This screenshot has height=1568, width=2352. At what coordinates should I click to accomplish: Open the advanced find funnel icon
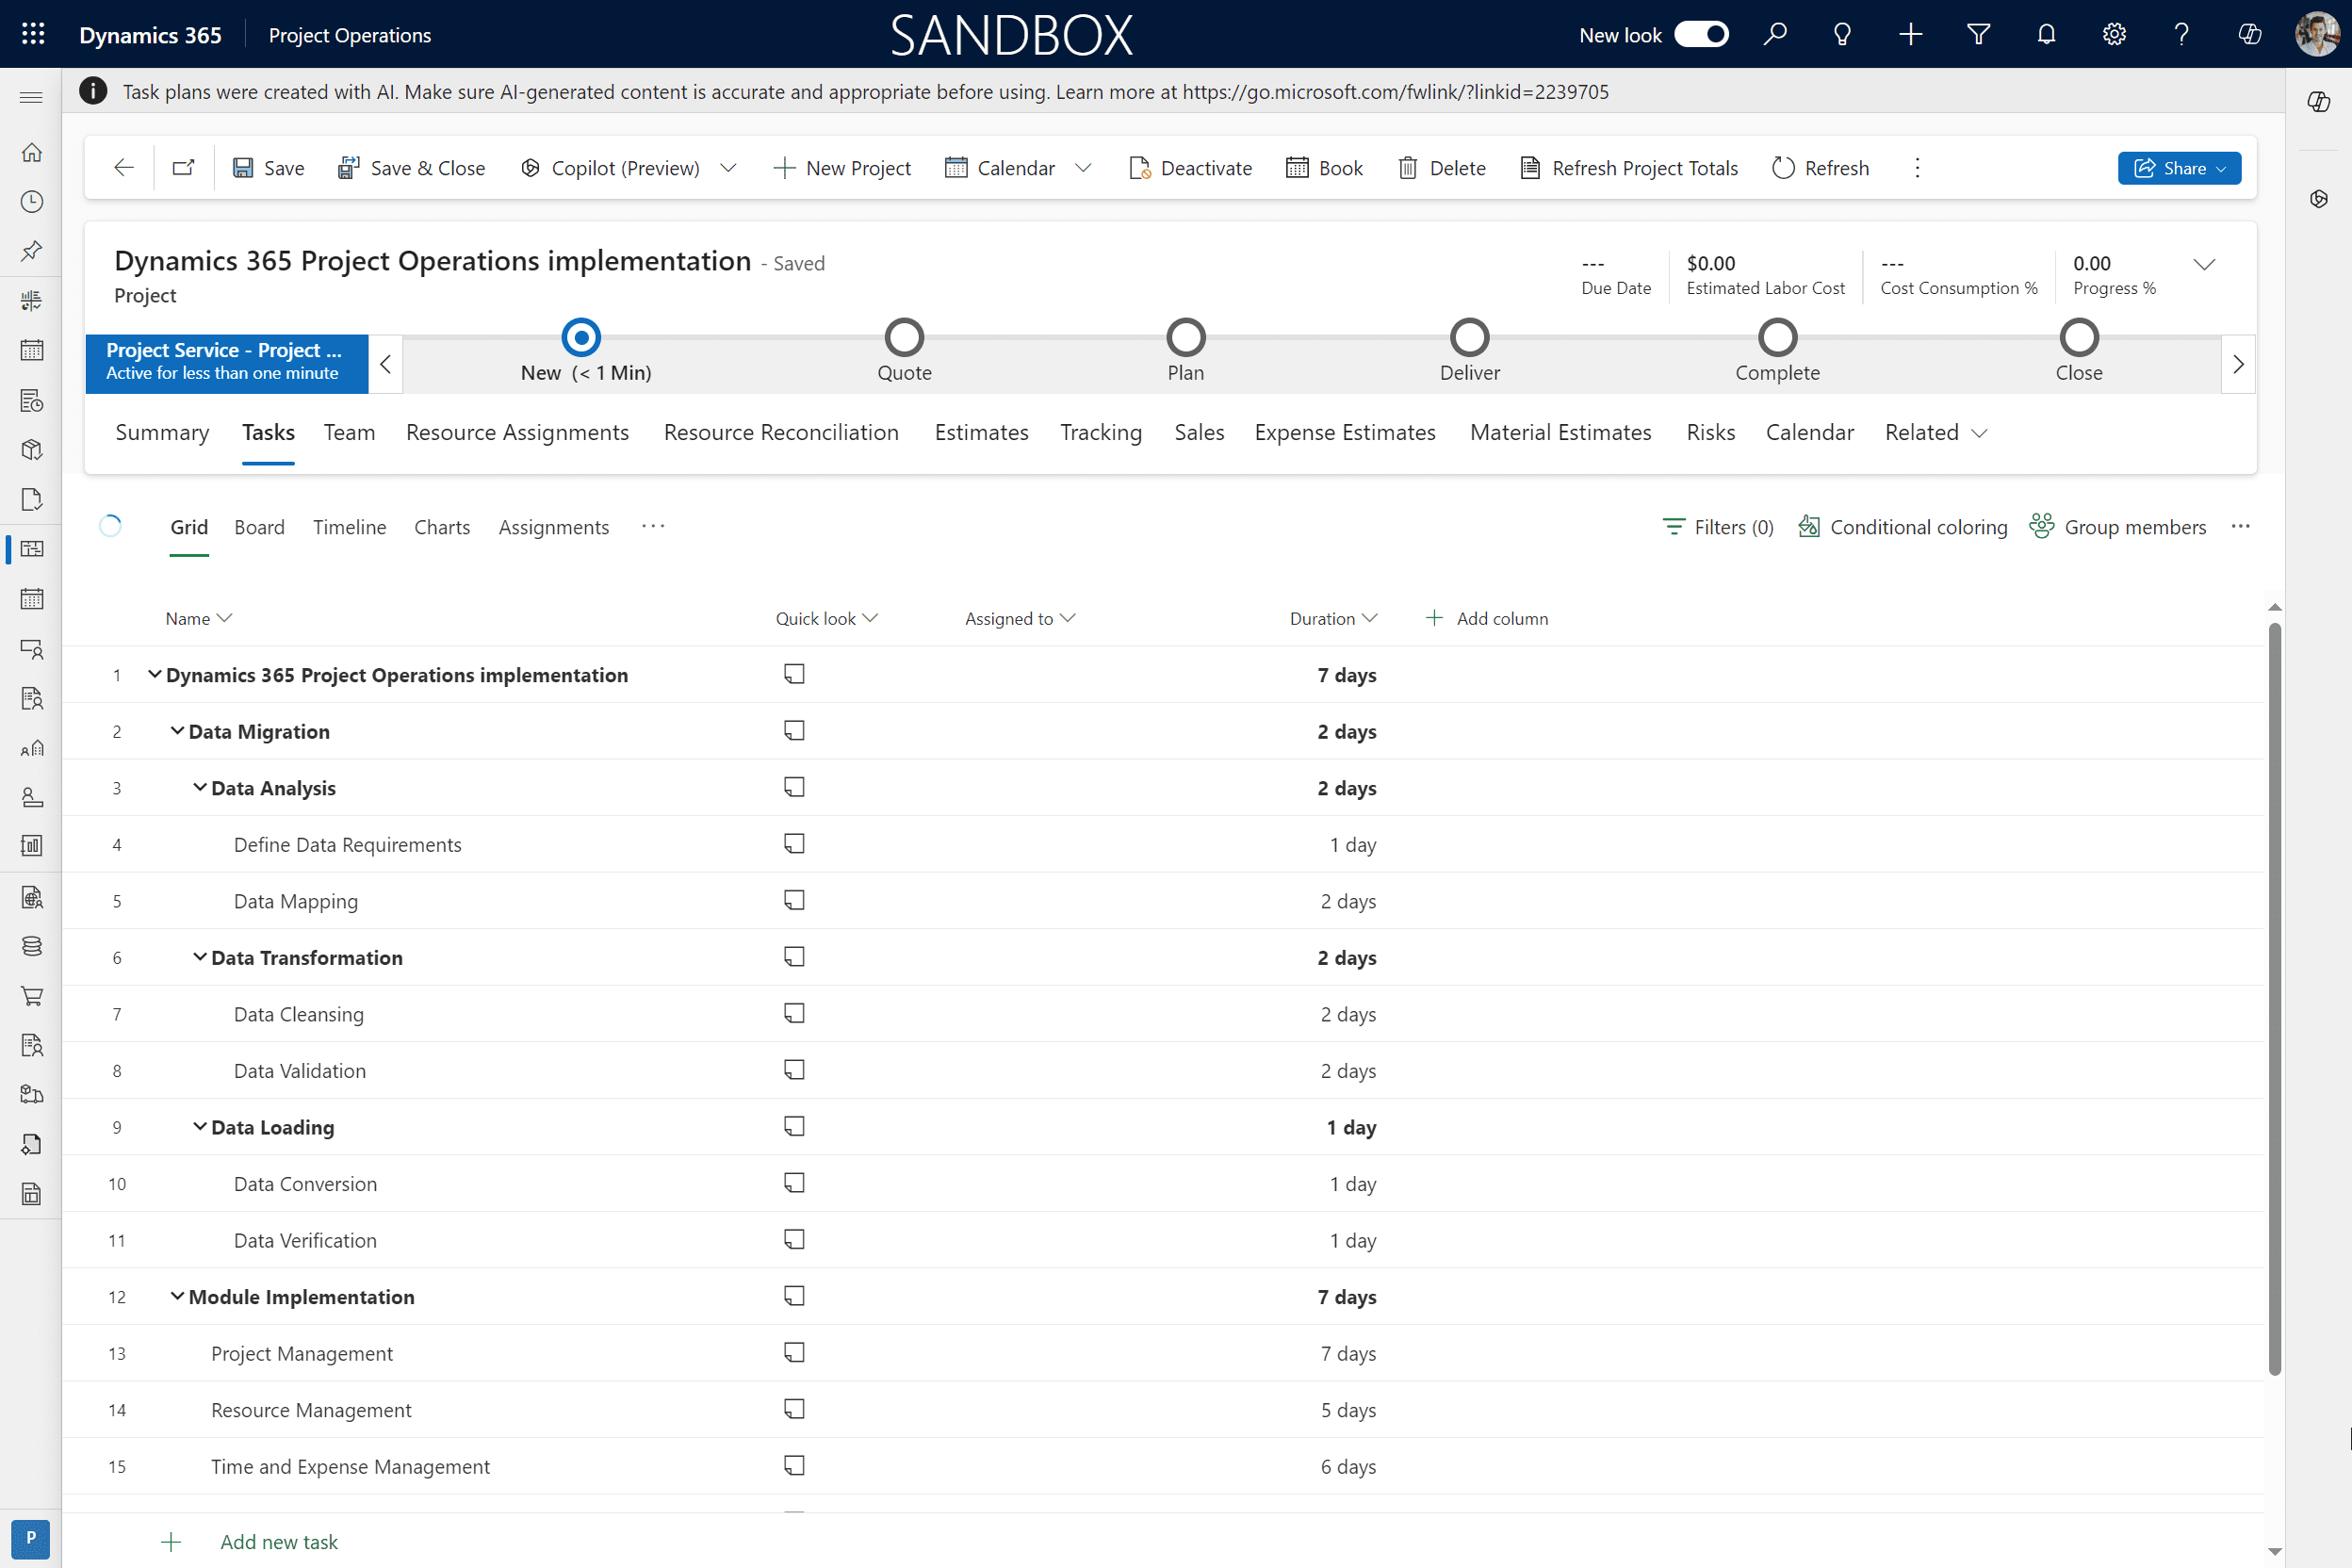point(1978,35)
